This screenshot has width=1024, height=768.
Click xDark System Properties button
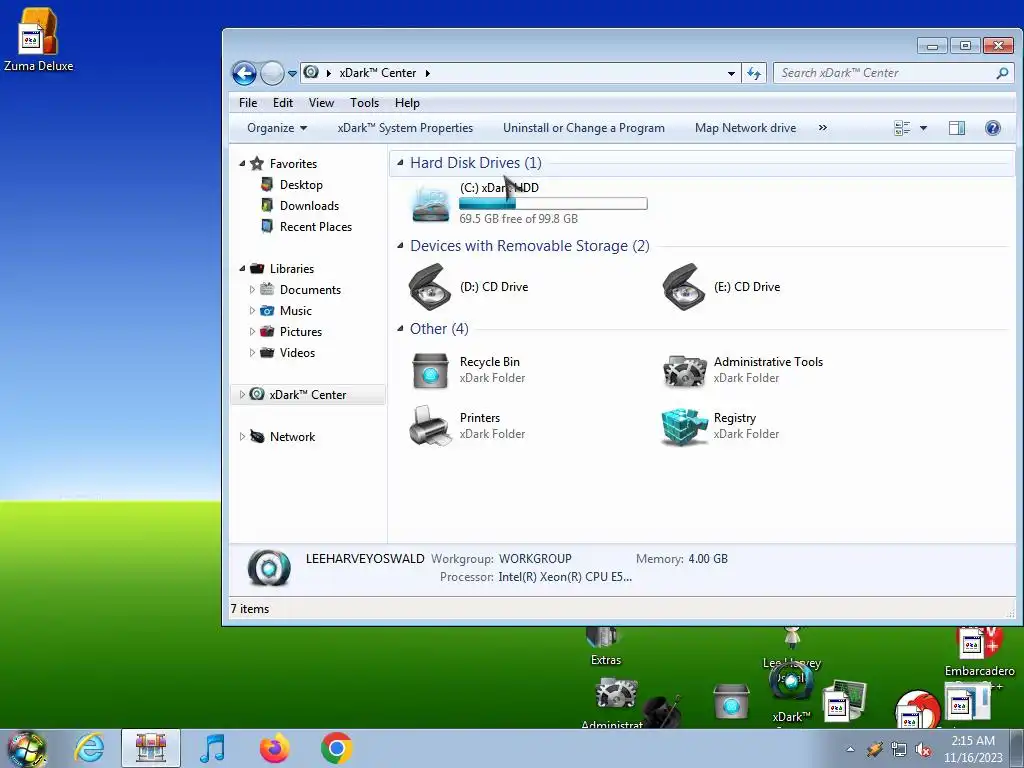pyautogui.click(x=405, y=128)
